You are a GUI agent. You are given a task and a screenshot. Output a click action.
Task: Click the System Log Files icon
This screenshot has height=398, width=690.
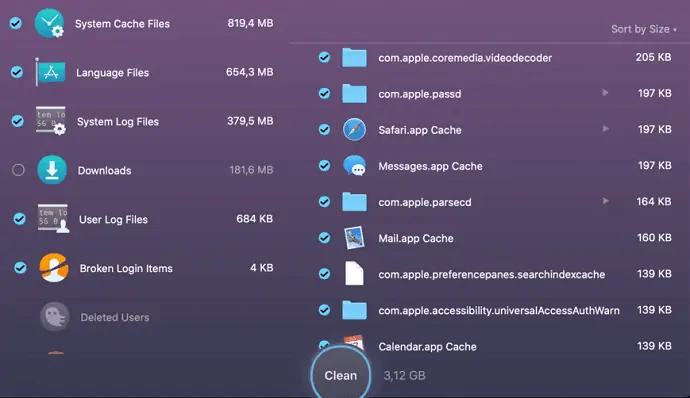click(x=51, y=121)
